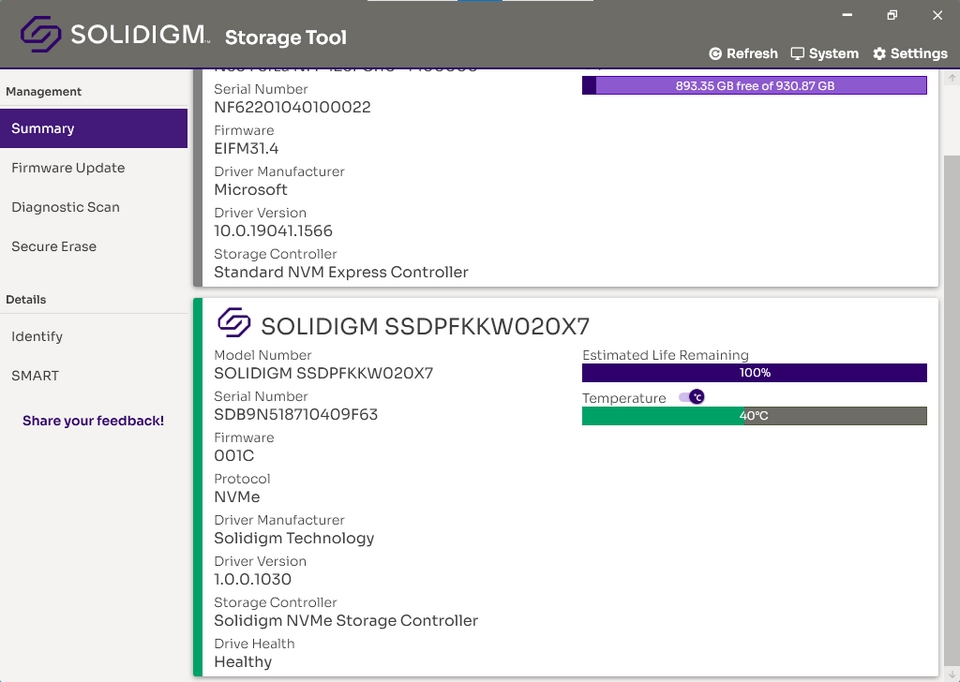Click the Temperature label

(624, 398)
